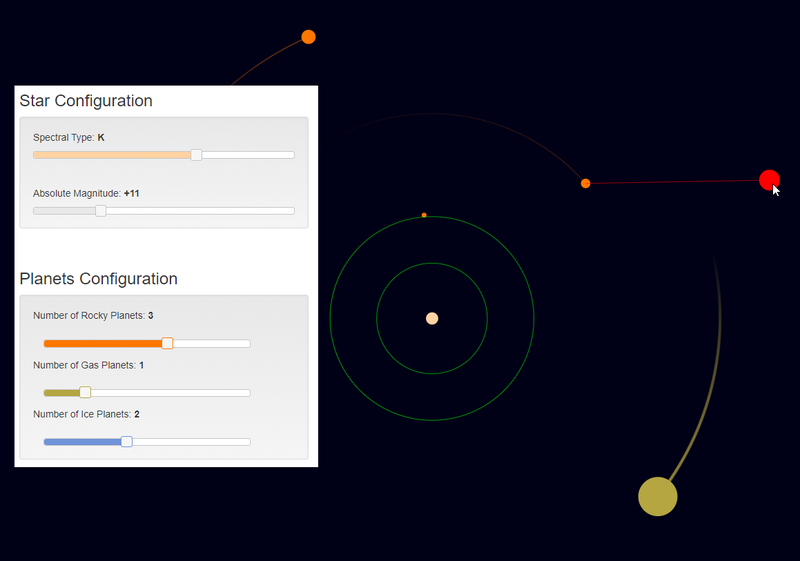Screen dimensions: 800x561
Task: Click the Star Configuration heading
Action: pyautogui.click(x=86, y=101)
